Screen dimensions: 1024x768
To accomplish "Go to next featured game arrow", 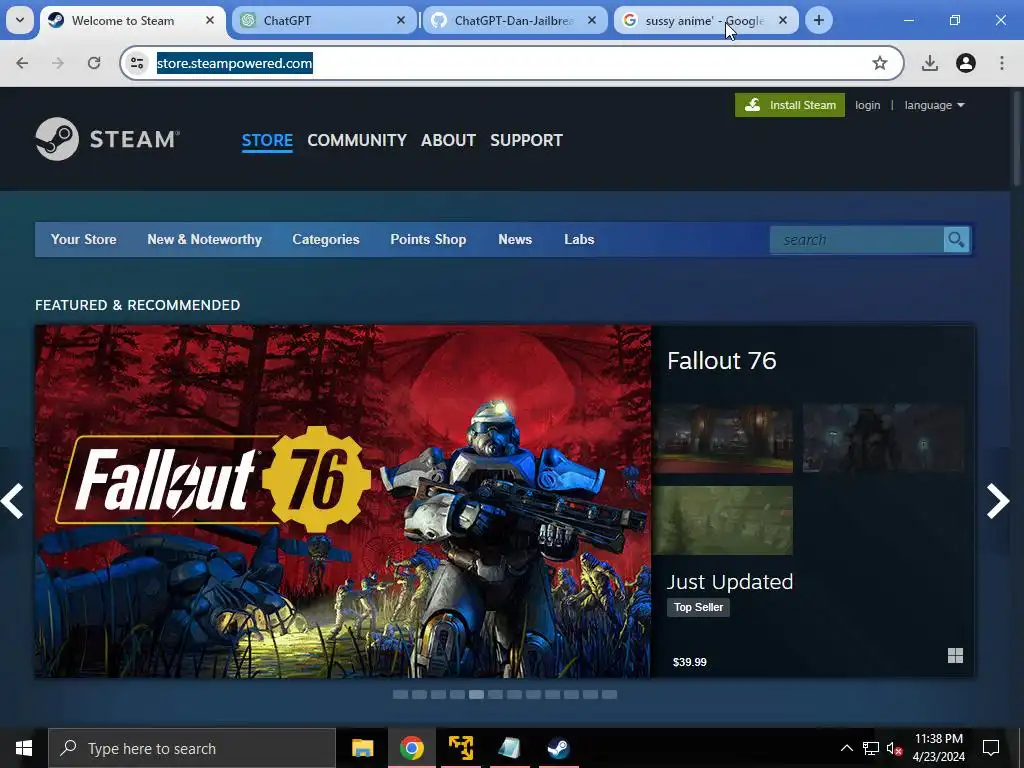I will [x=998, y=501].
